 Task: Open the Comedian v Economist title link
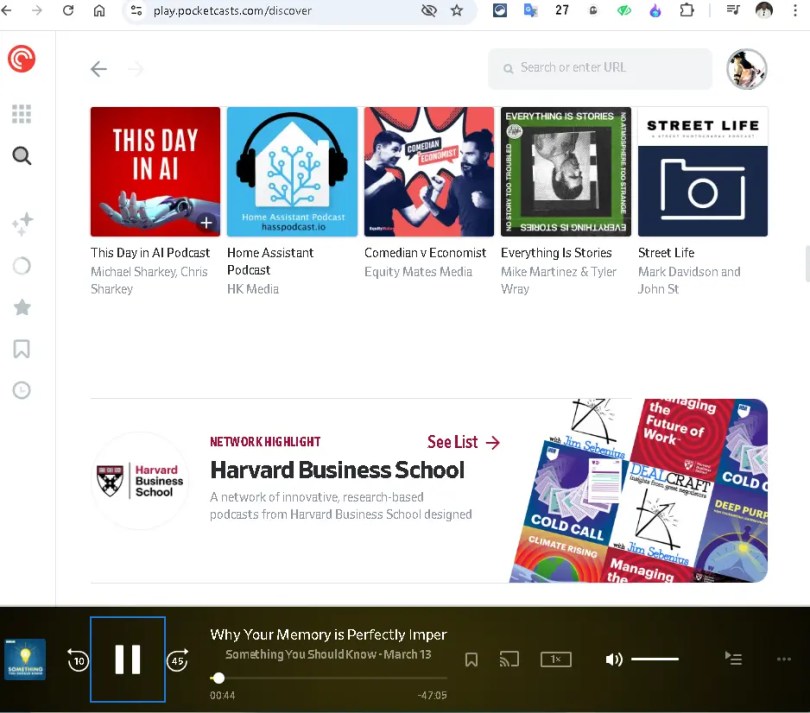pos(425,253)
